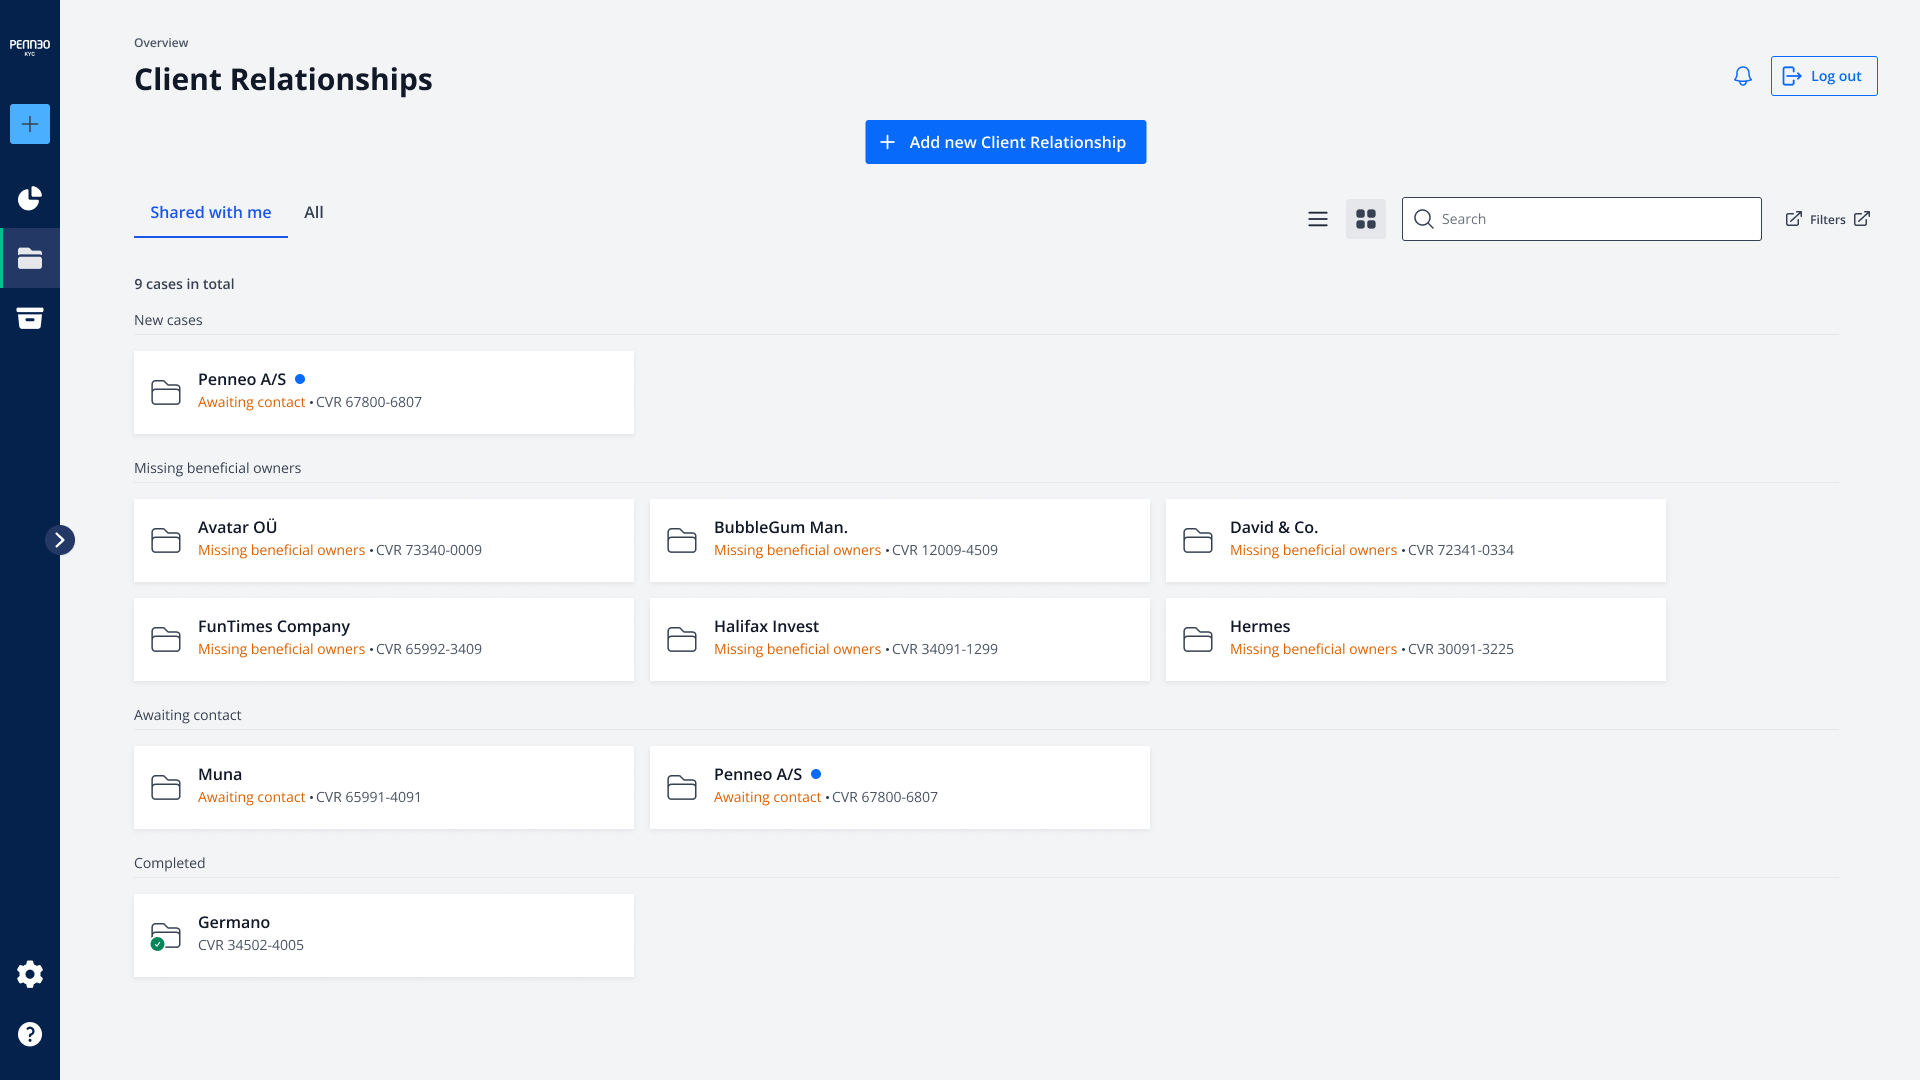Image resolution: width=1920 pixels, height=1080 pixels.
Task: Expand the sidebar using the chevron arrow
Action: pyautogui.click(x=61, y=540)
